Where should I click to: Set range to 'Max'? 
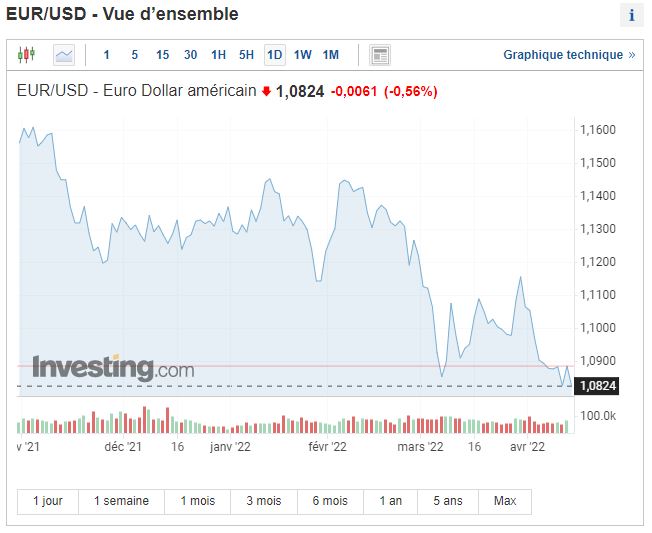click(x=505, y=501)
